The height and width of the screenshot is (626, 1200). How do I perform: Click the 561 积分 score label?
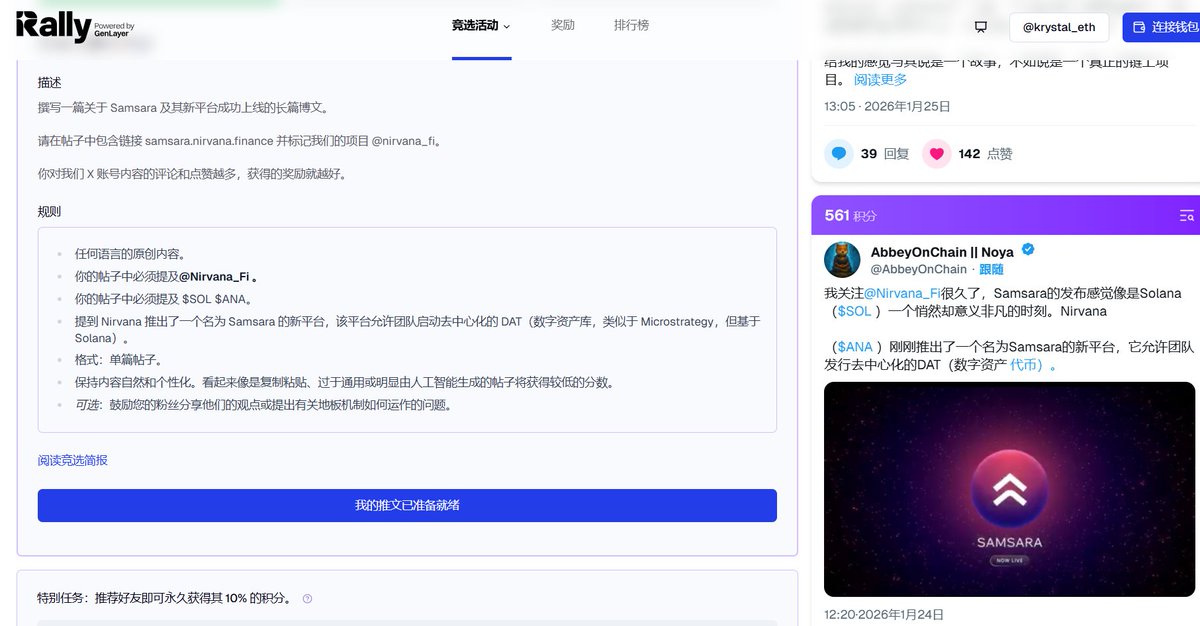click(850, 216)
